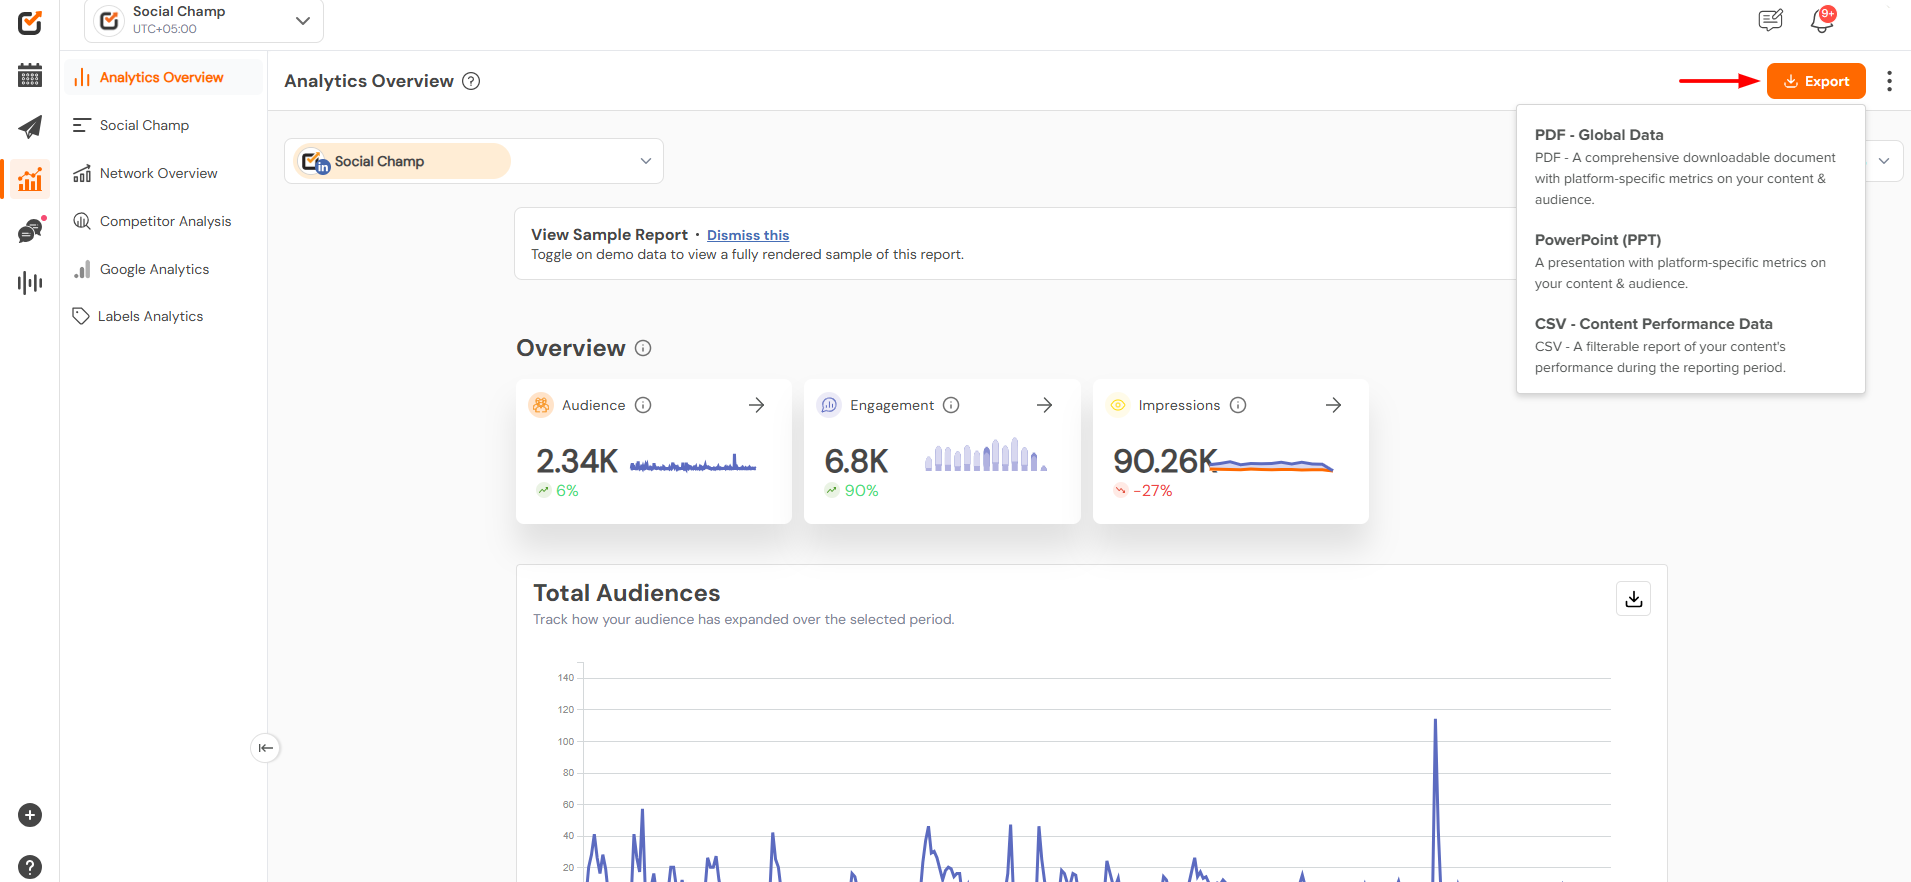Choose PDF - Global Data export option
This screenshot has height=882, width=1911.
tap(1690, 167)
